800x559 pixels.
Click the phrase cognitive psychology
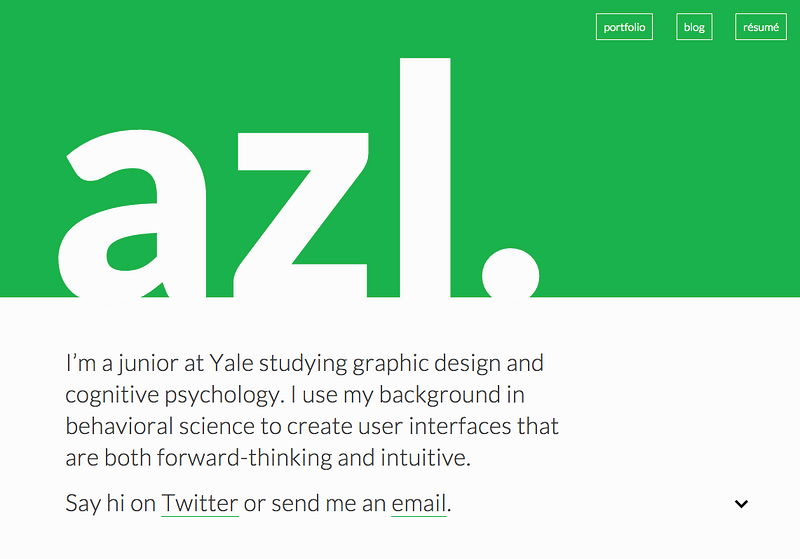(x=174, y=396)
